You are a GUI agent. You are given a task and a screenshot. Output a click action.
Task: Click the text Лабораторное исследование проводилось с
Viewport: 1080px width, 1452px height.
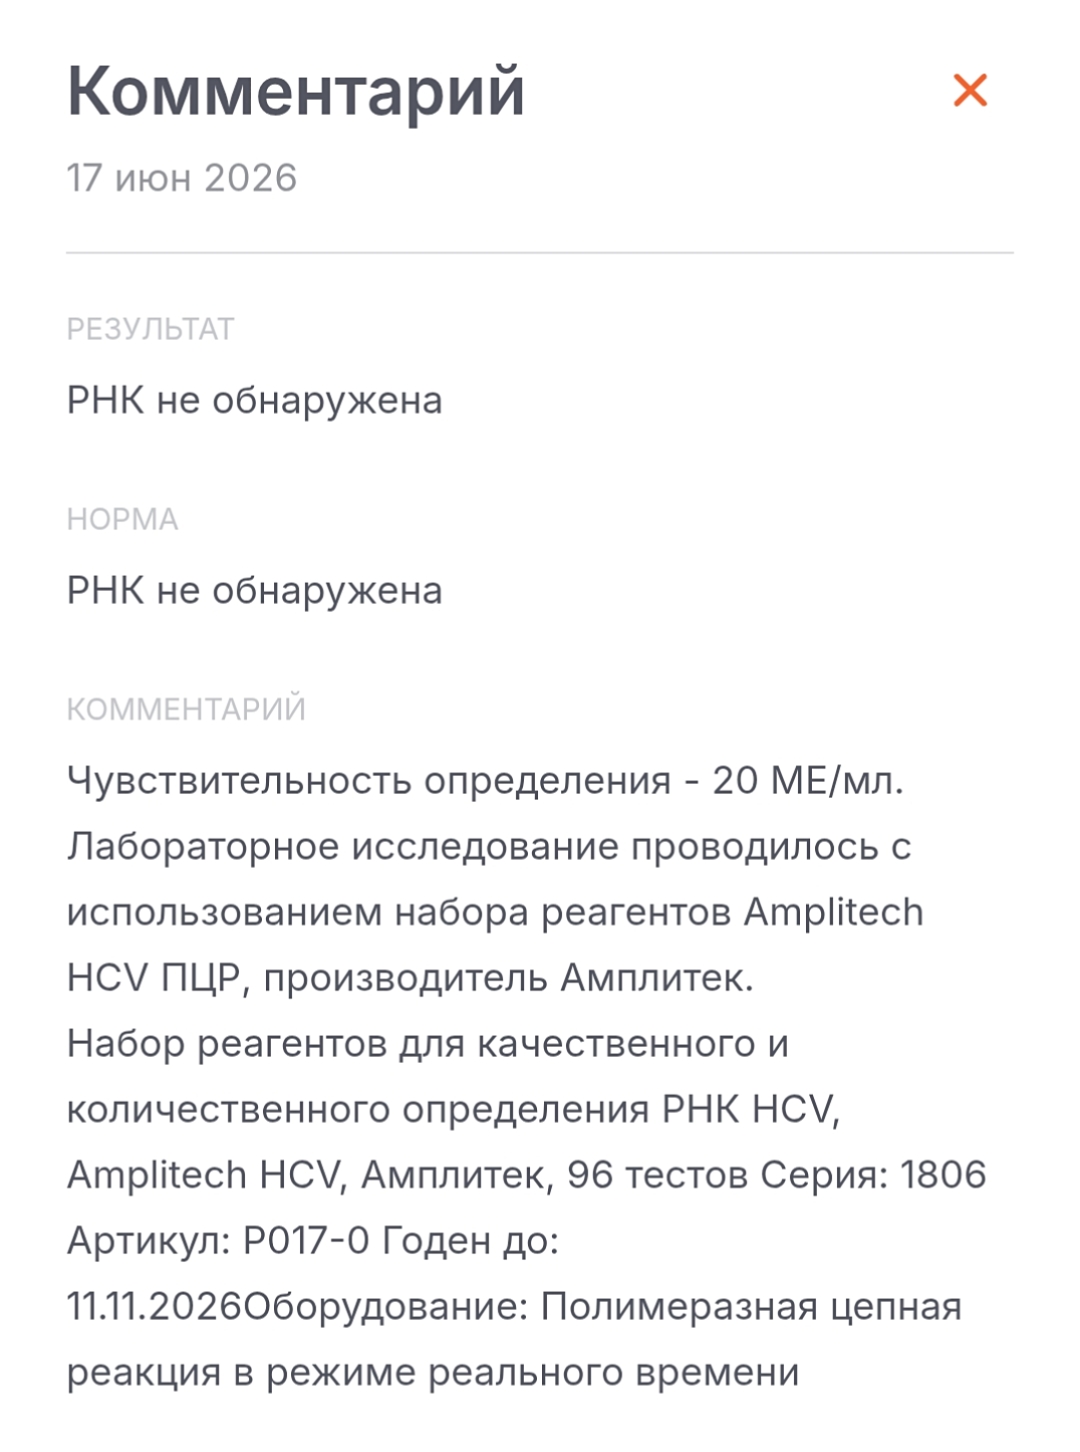[489, 847]
